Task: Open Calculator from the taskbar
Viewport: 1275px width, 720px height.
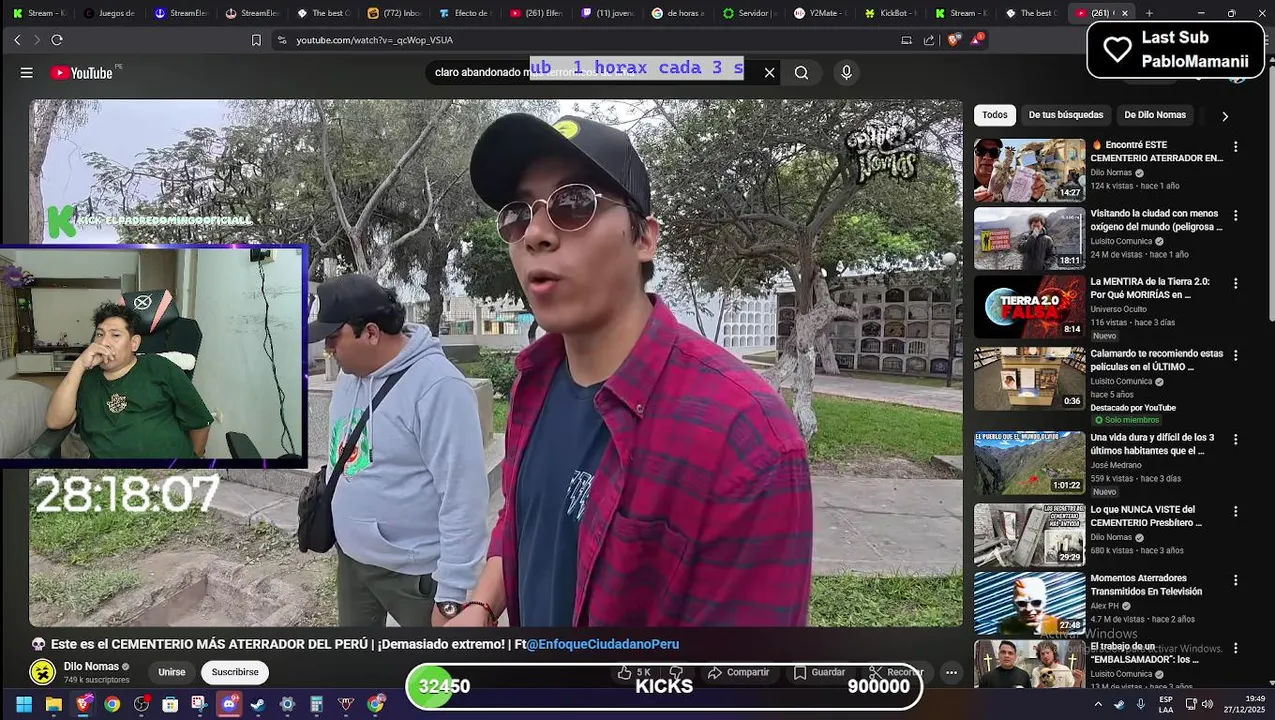Action: coord(316,705)
